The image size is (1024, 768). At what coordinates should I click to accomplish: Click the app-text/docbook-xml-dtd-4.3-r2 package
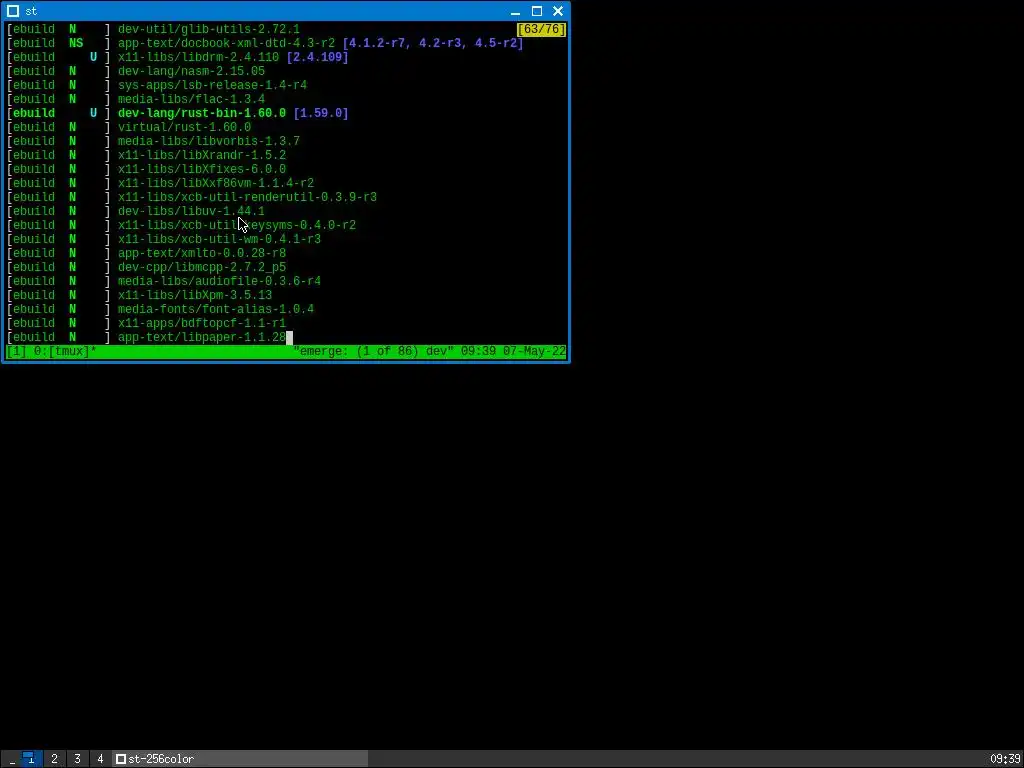coord(226,43)
